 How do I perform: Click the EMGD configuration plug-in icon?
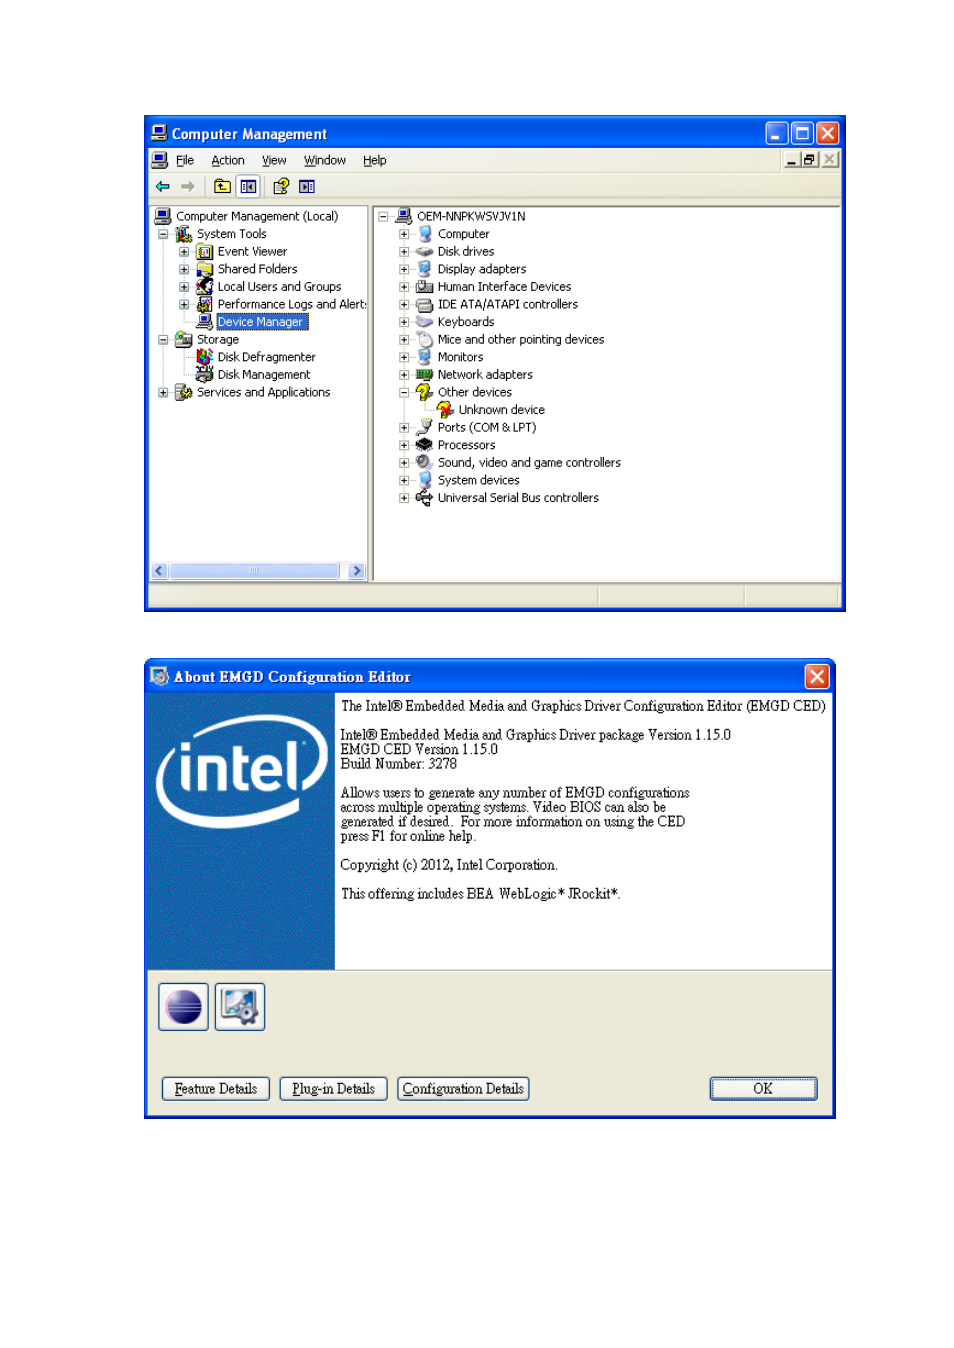pos(240,1007)
